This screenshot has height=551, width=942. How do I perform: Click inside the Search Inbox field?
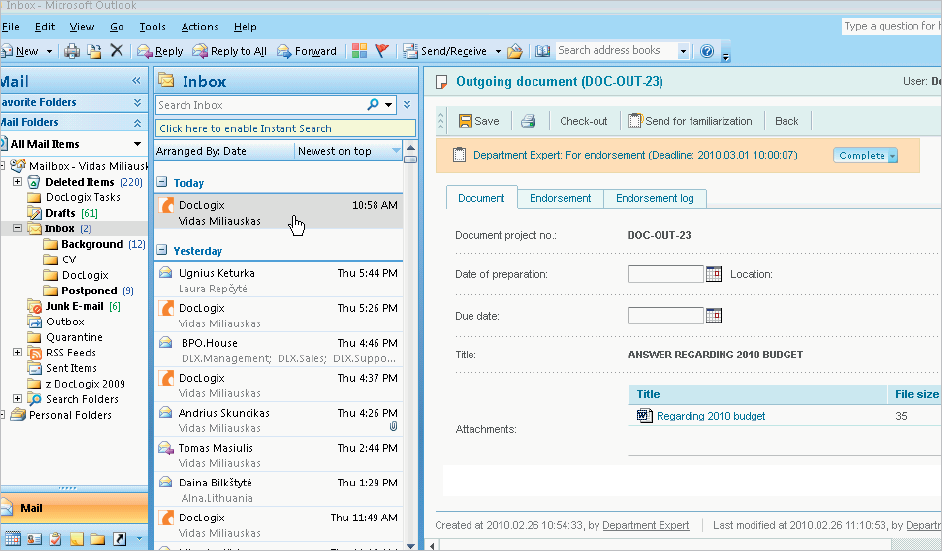pyautogui.click(x=260, y=105)
